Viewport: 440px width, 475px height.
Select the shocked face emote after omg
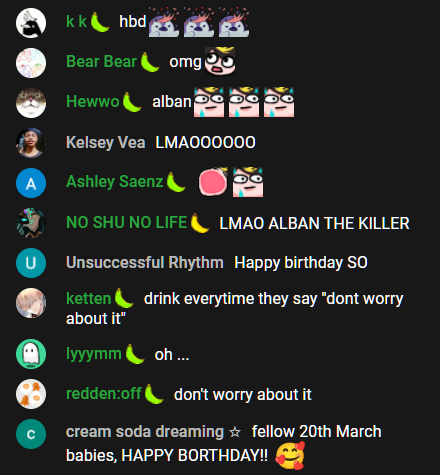point(220,61)
